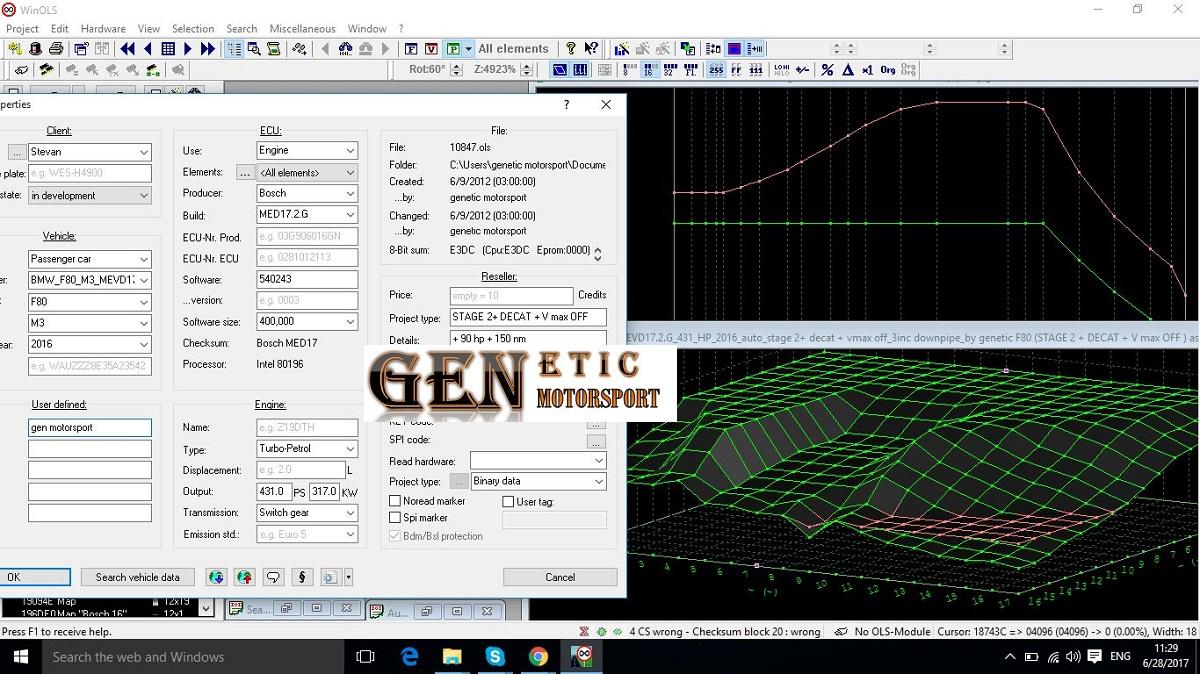This screenshot has width=1200, height=674.
Task: Click the print icon in the toolbar
Action: pos(56,49)
